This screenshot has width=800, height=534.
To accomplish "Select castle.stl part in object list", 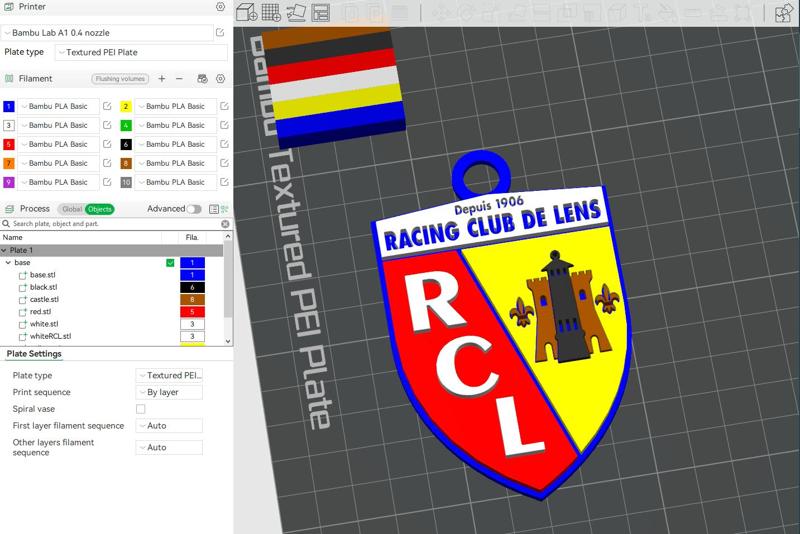I will 44,299.
